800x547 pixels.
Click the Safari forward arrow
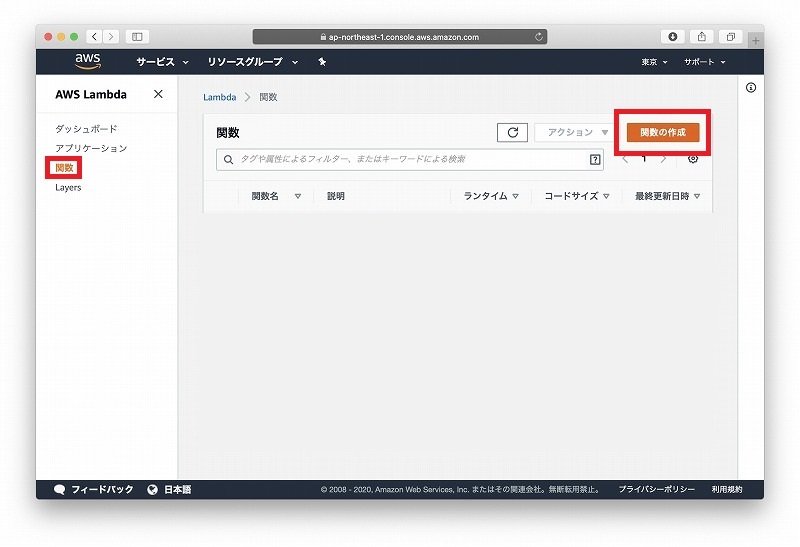tap(111, 37)
